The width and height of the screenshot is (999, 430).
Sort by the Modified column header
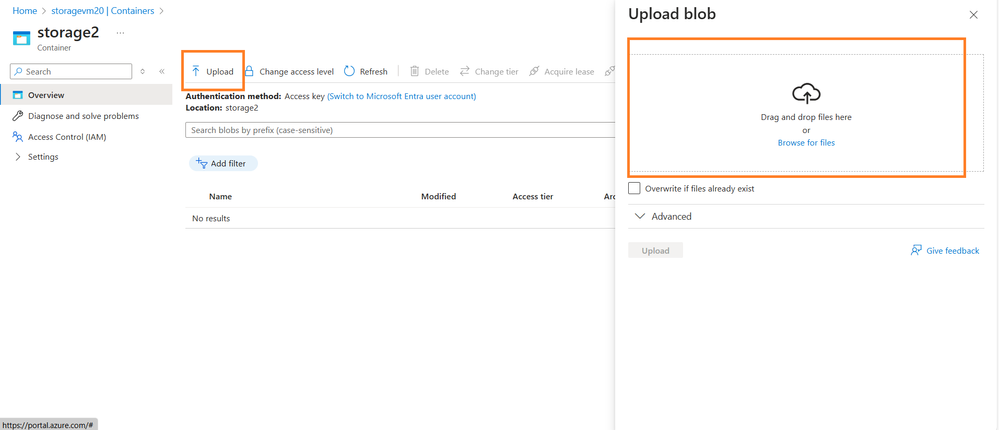tap(438, 197)
